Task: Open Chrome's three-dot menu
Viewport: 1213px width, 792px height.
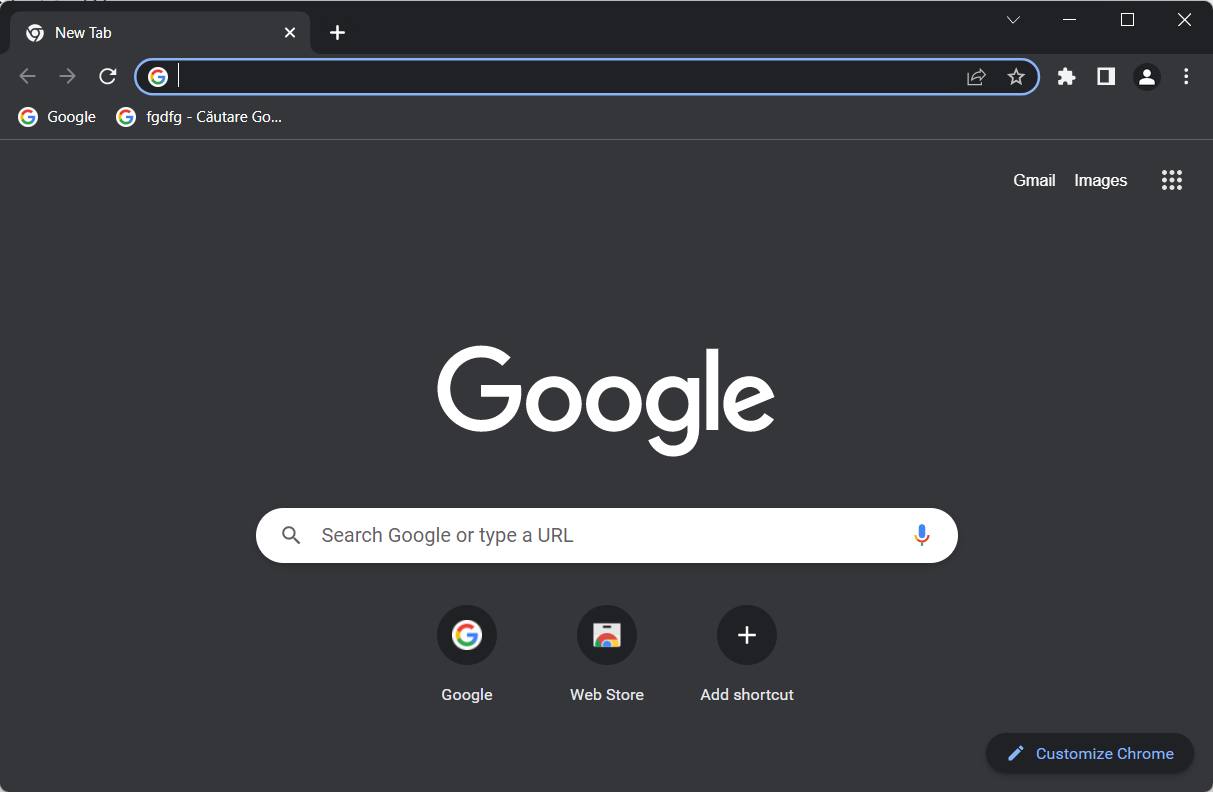Action: coord(1186,76)
